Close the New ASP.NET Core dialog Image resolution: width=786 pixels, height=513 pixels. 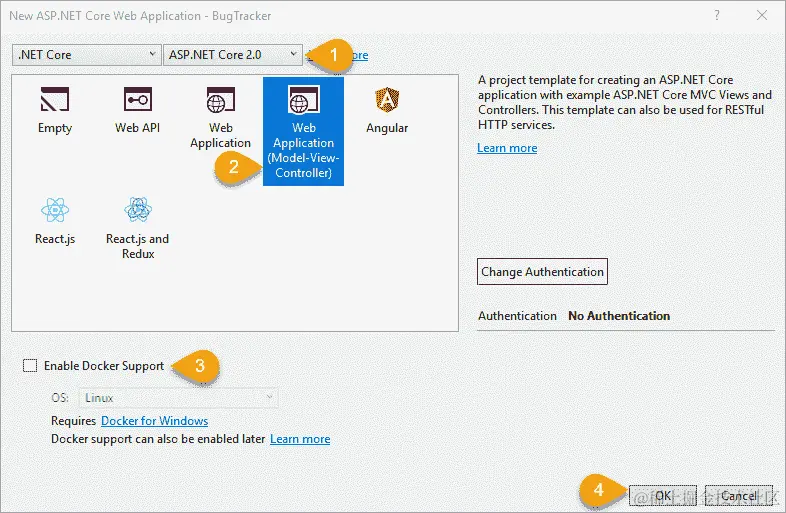tap(762, 16)
